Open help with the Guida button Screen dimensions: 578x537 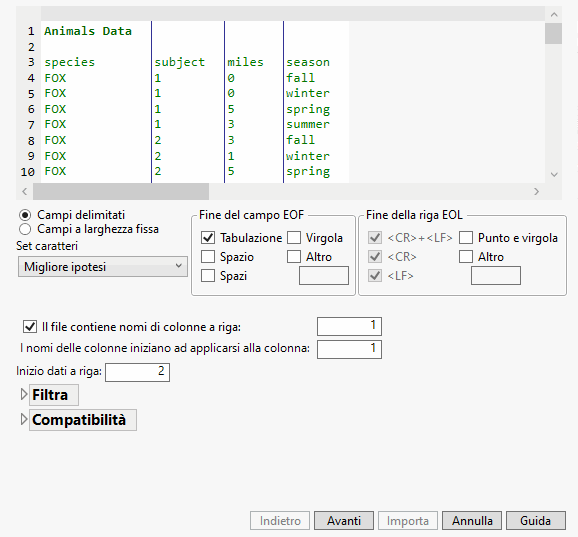[536, 520]
